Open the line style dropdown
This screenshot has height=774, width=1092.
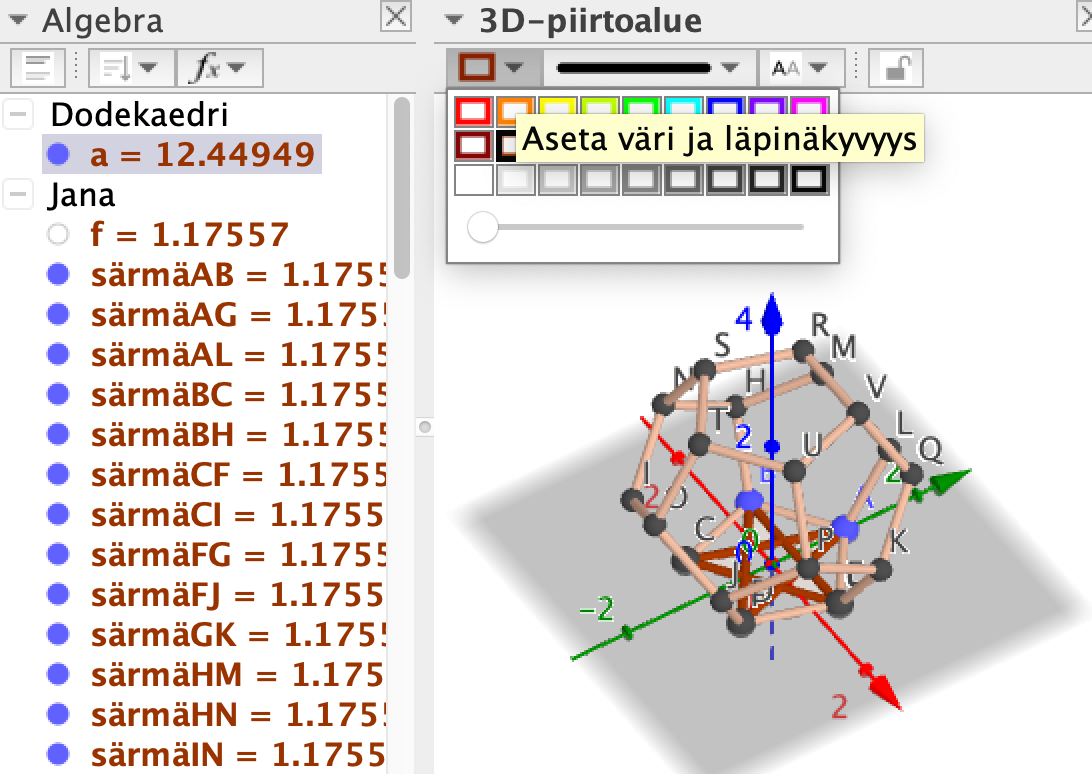[x=648, y=68]
